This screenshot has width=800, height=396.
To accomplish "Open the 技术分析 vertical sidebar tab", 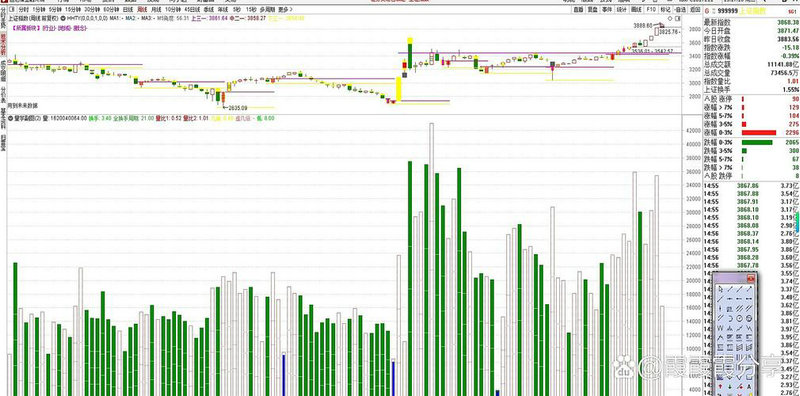I will click(x=3, y=44).
